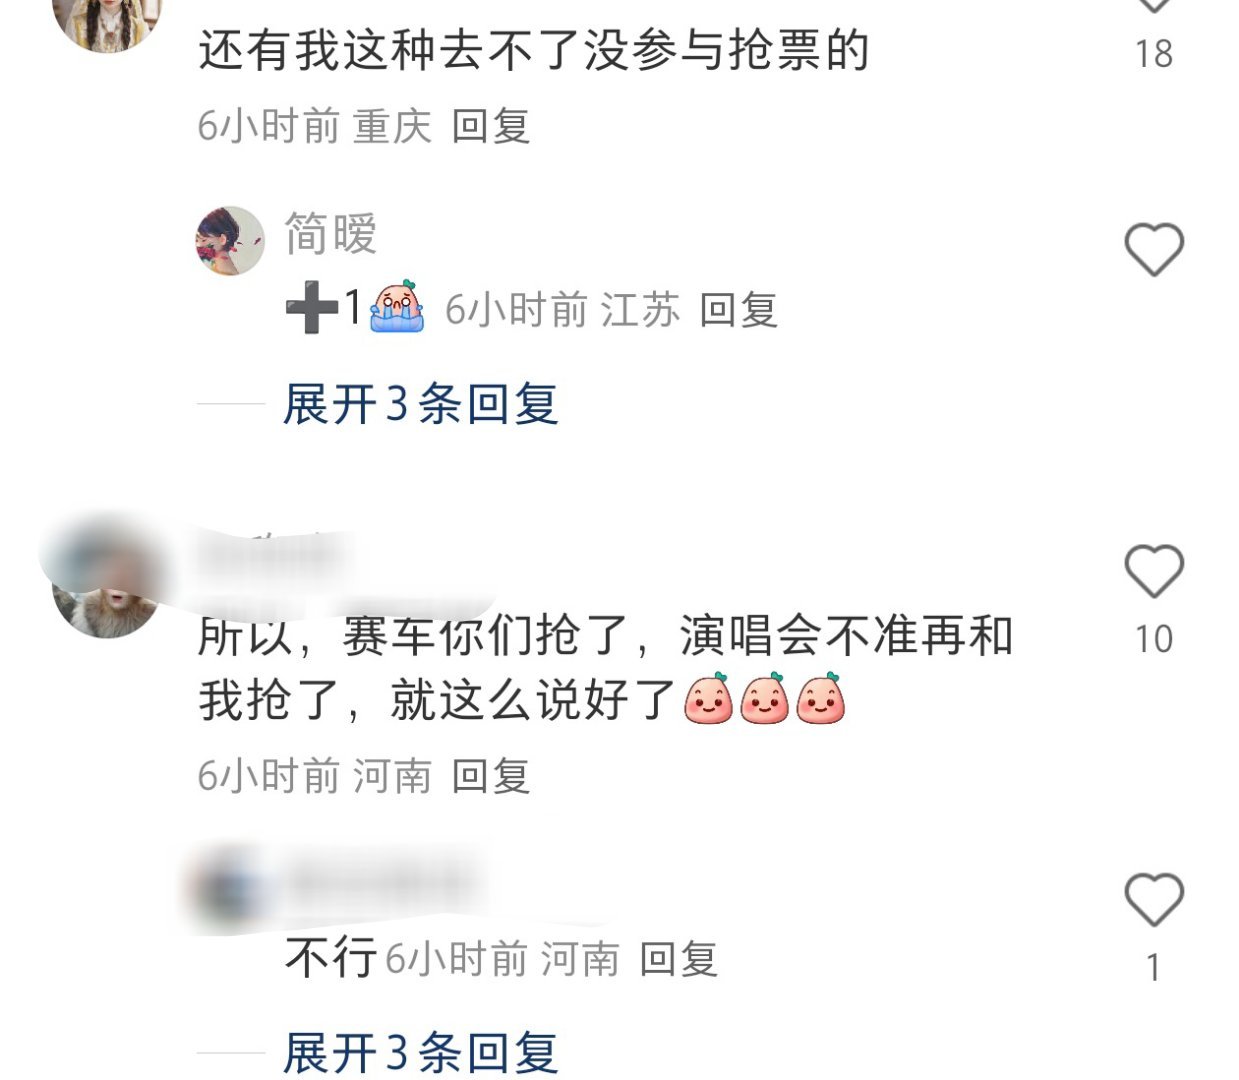Reply to the 不行 comment
1239x1080 pixels.
[x=678, y=960]
